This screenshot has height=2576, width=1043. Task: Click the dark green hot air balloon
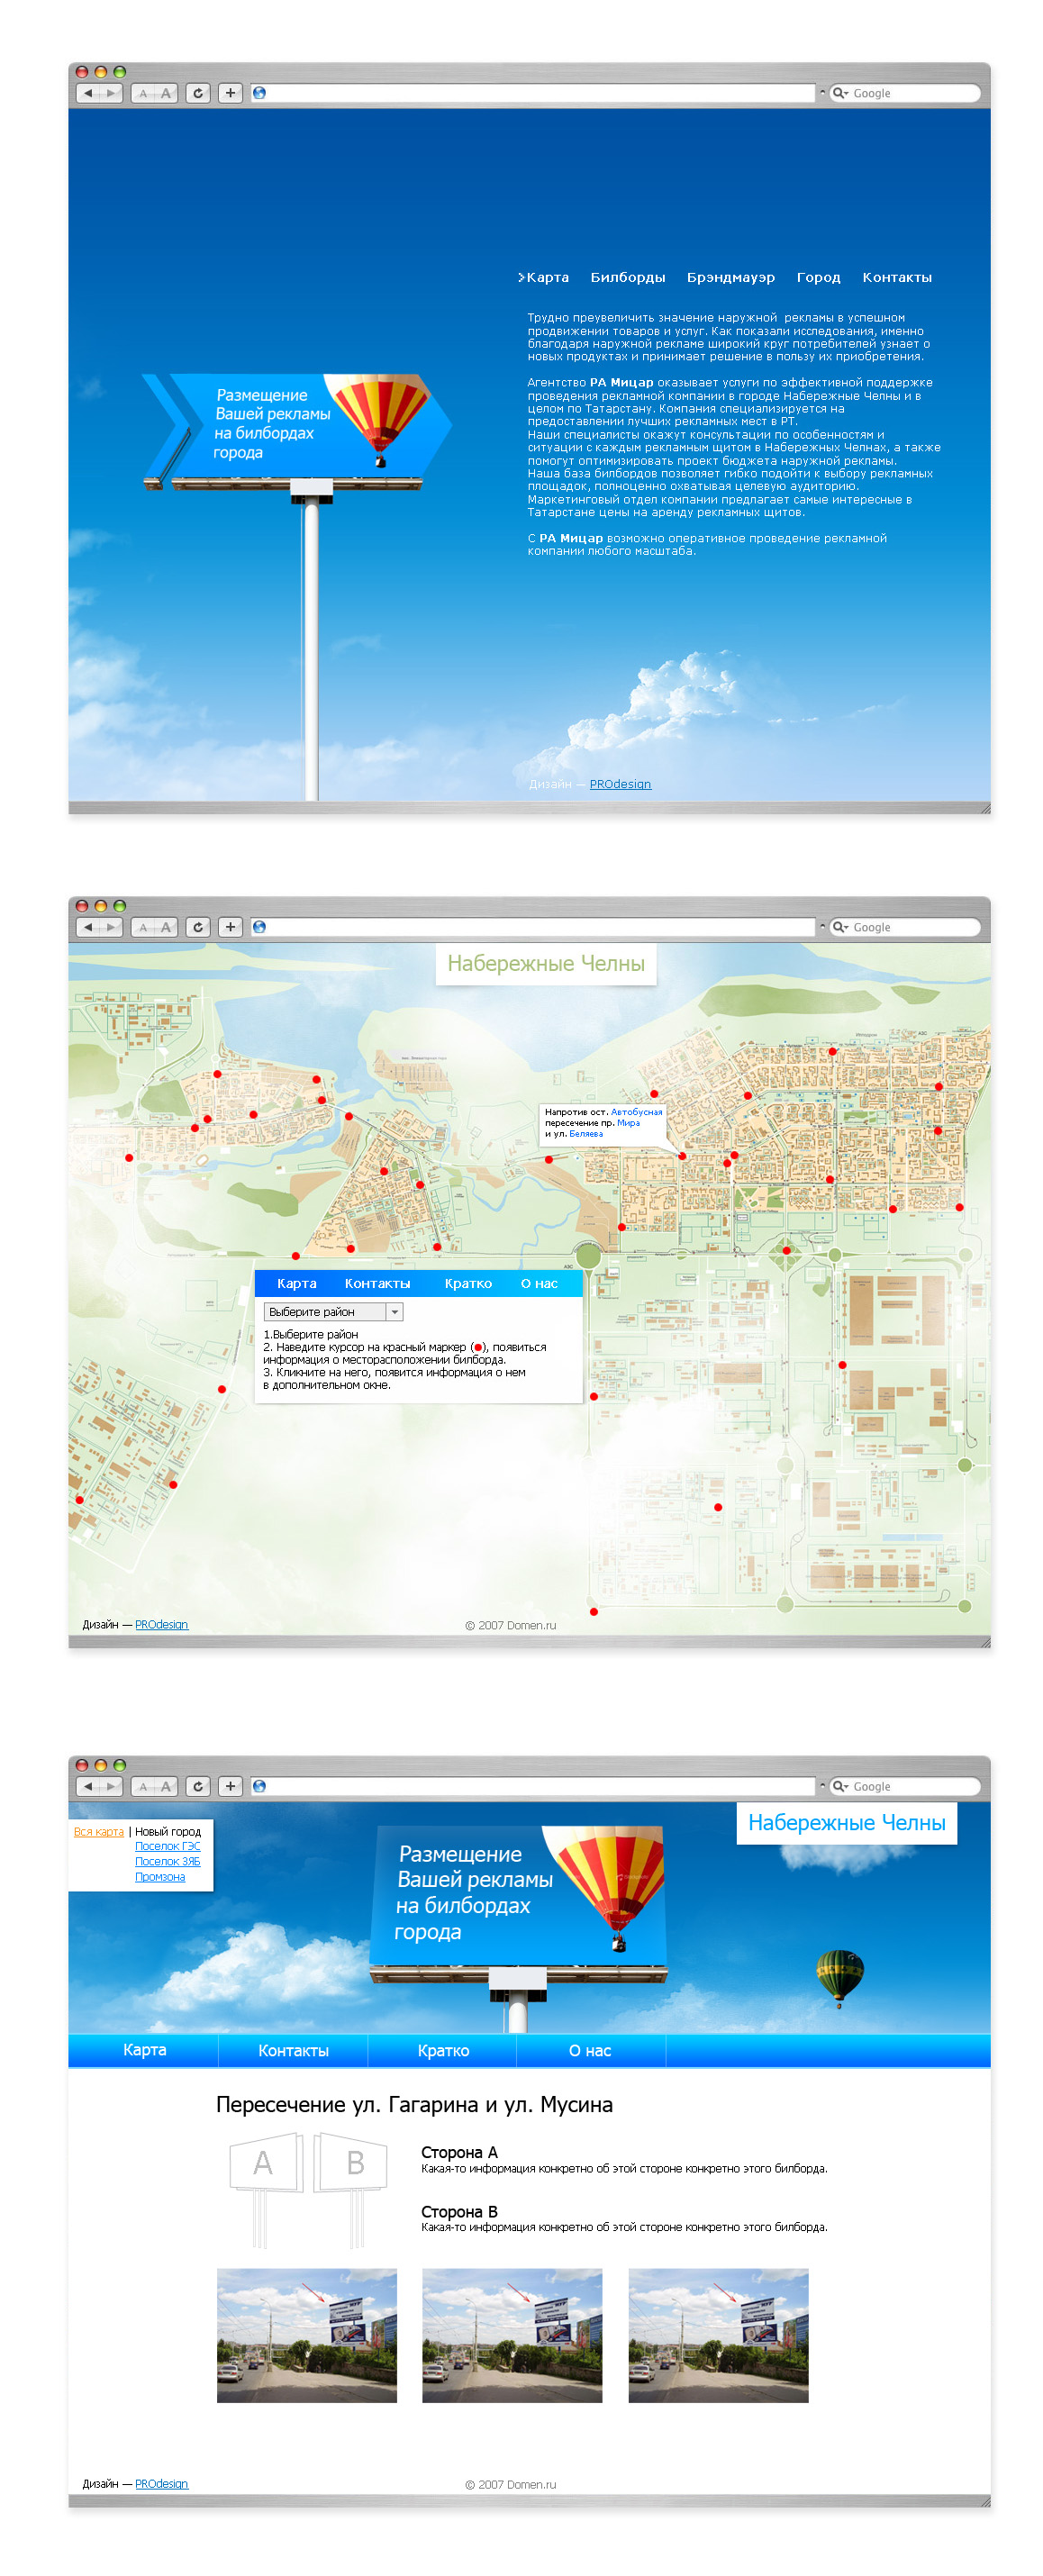[838, 1974]
